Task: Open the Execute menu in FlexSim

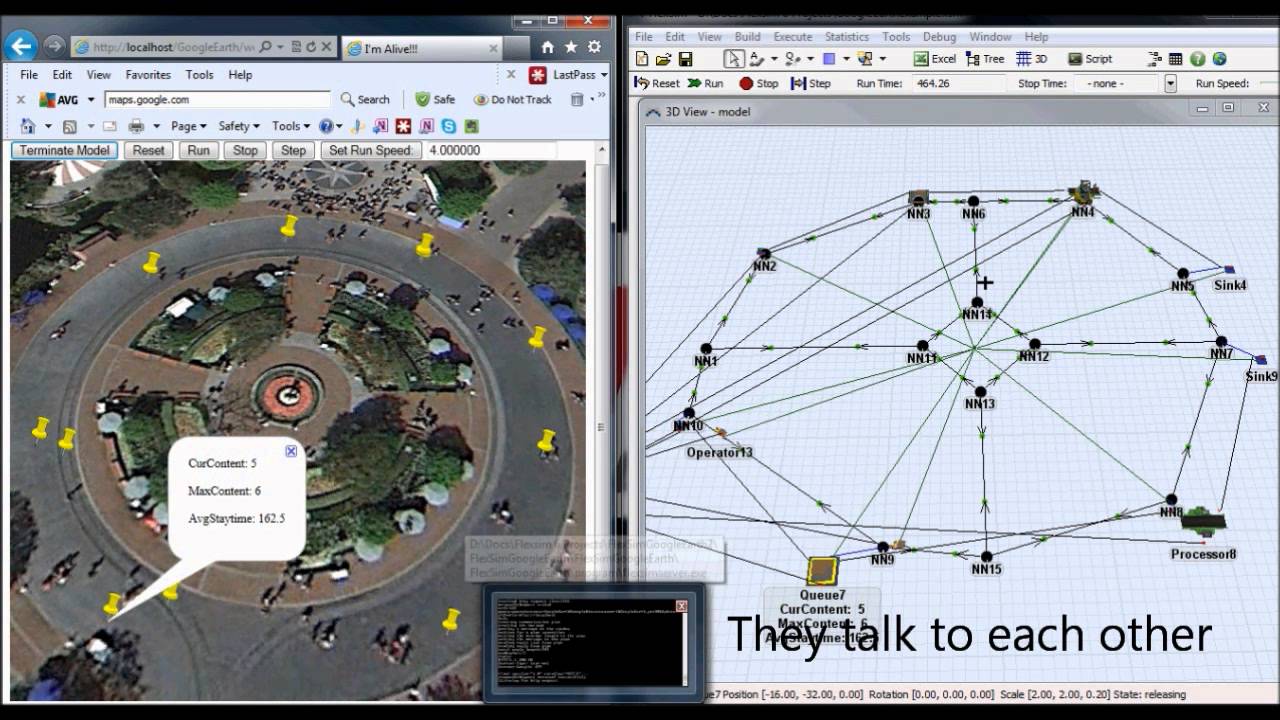Action: tap(792, 37)
